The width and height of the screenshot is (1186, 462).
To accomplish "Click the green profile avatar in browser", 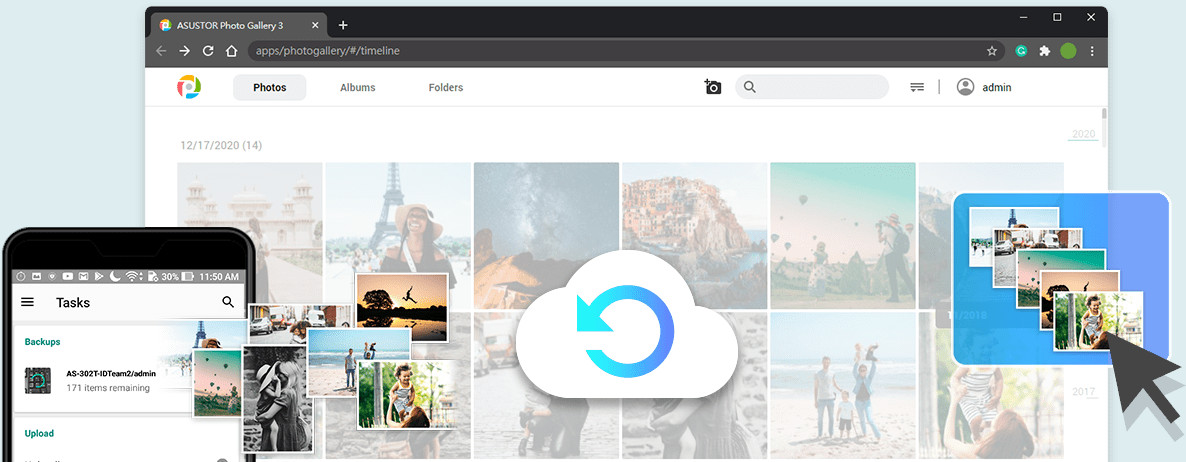I will [x=1068, y=51].
